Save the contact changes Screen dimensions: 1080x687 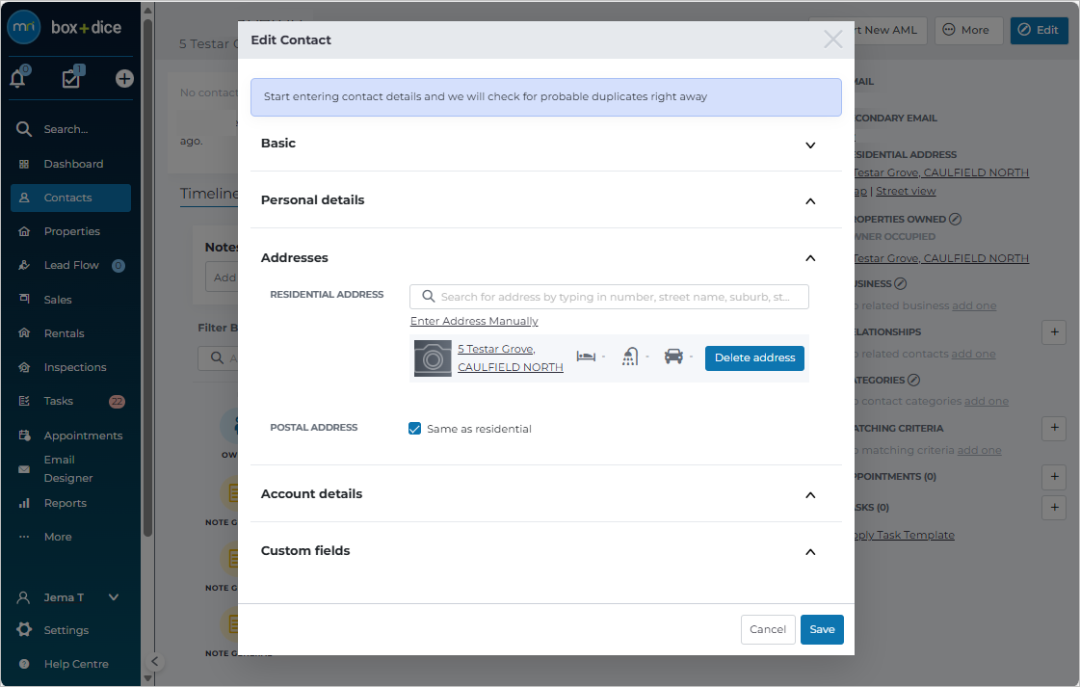coord(822,630)
